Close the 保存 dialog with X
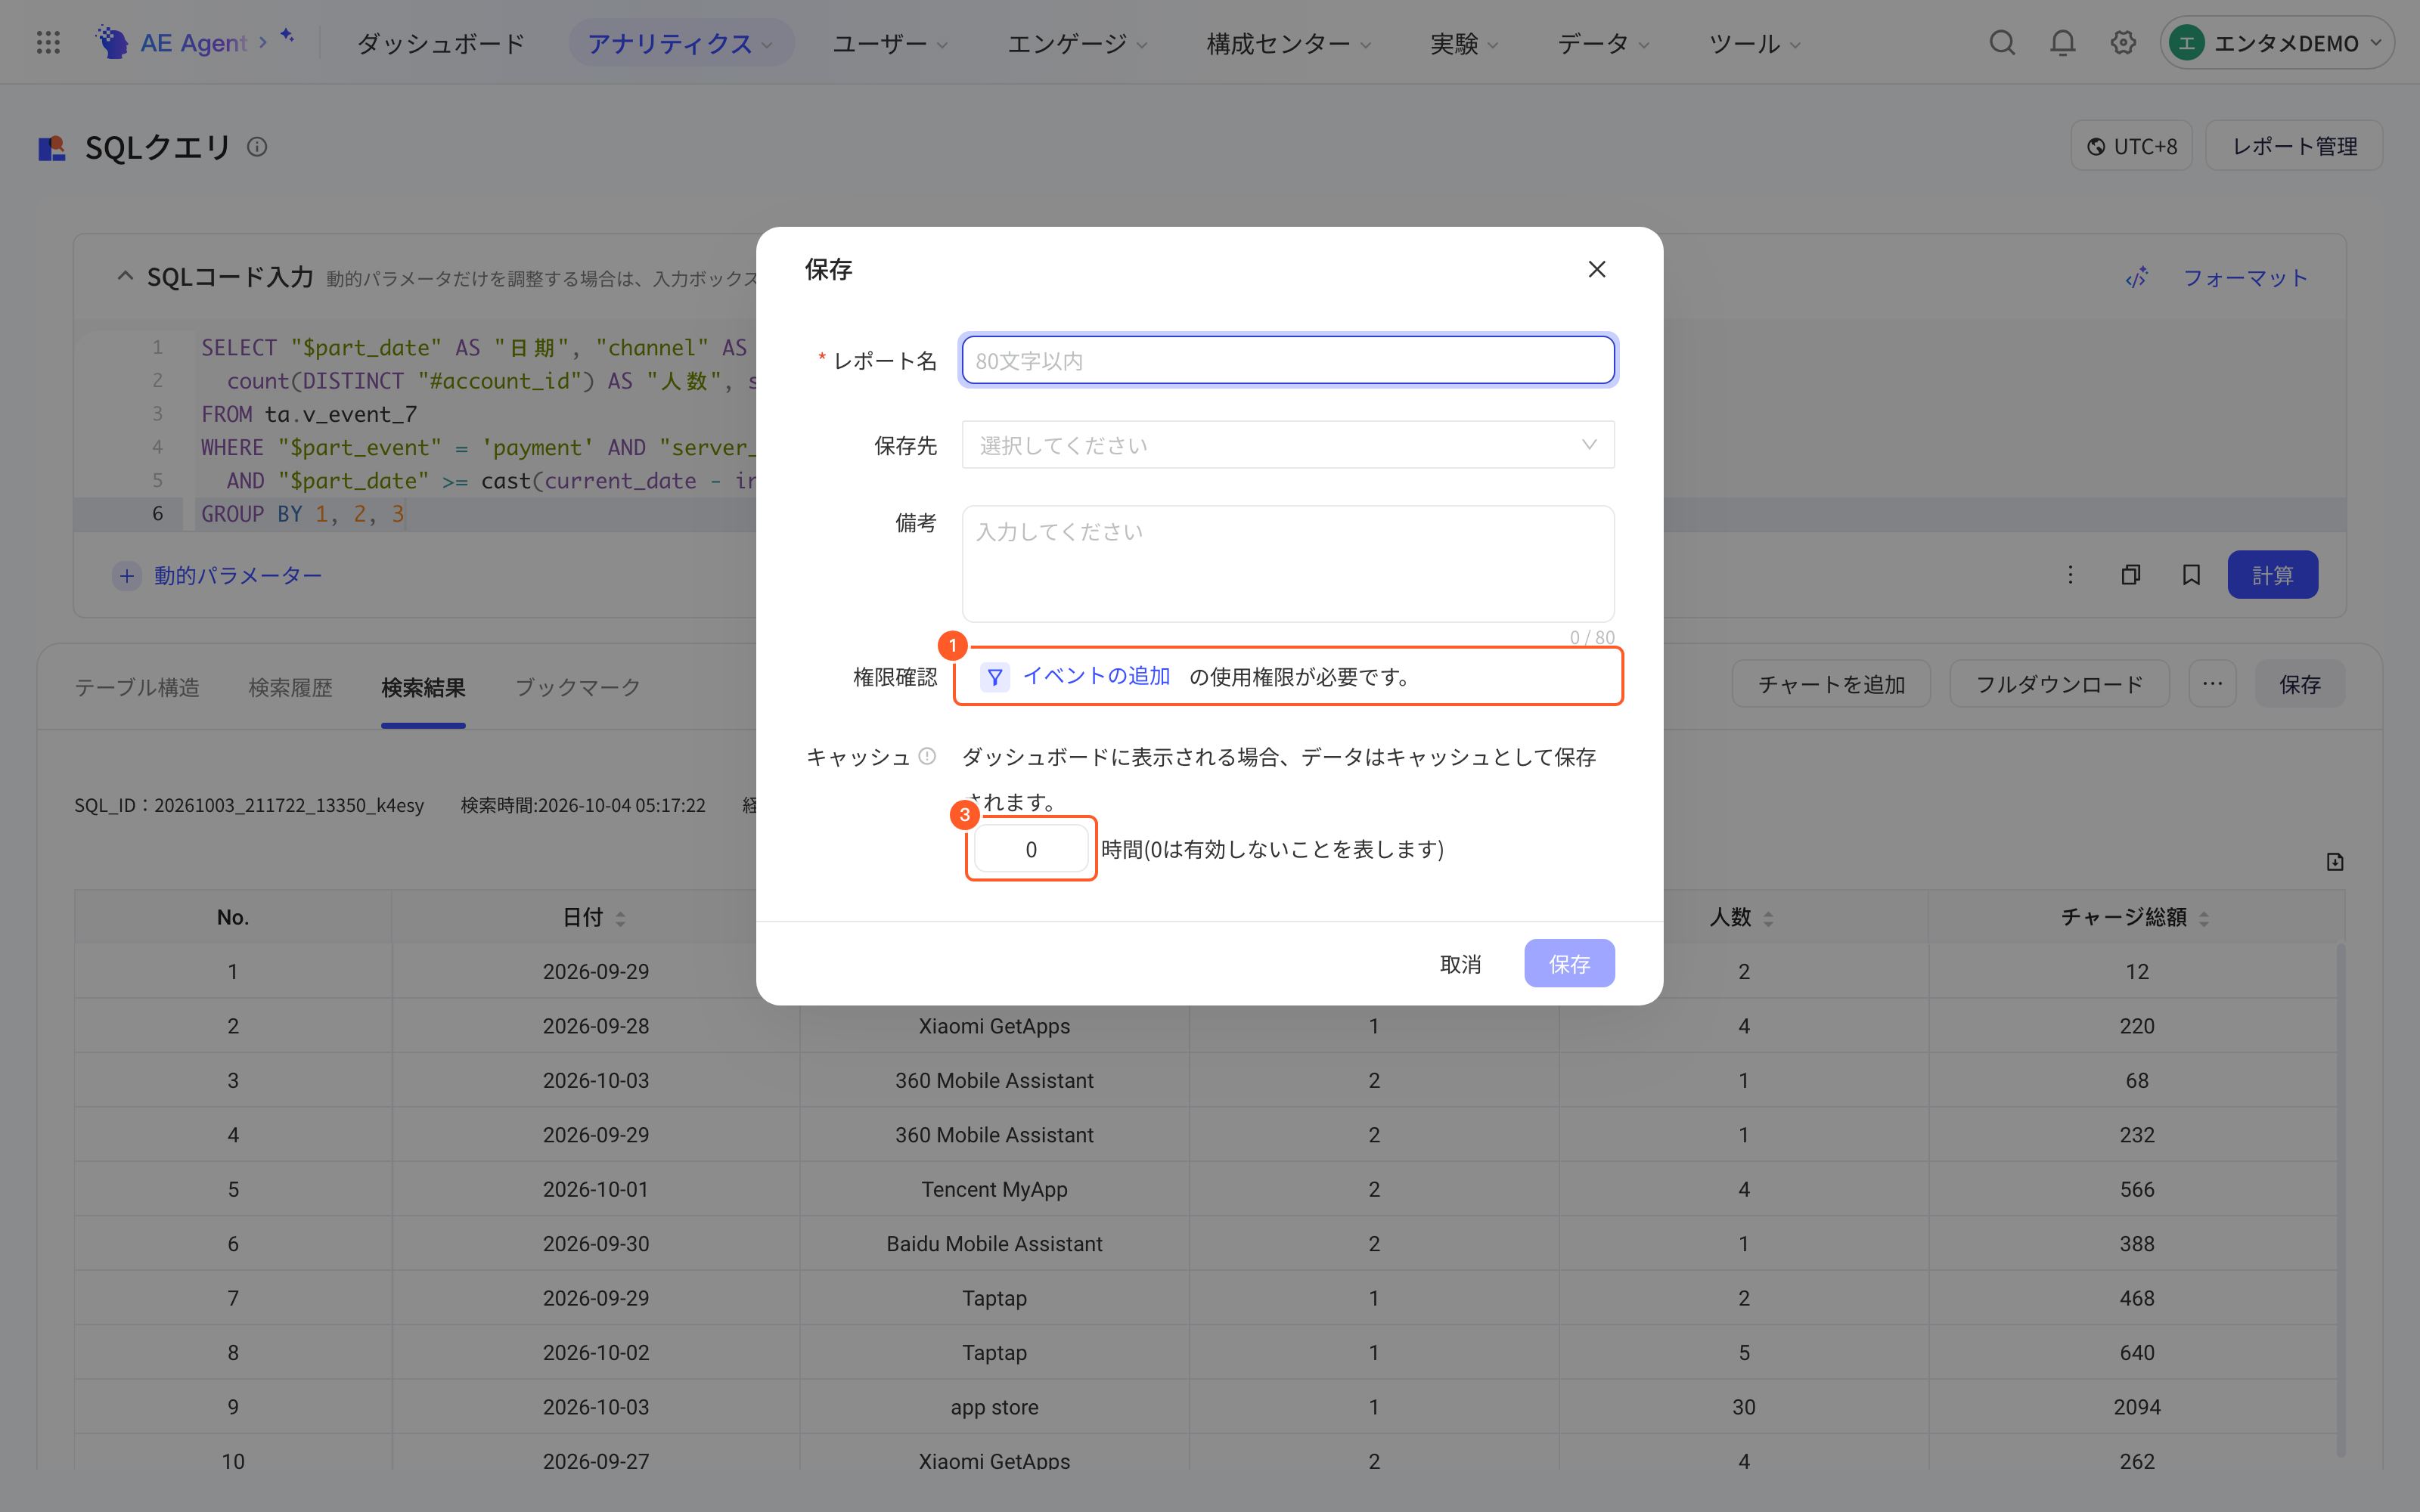 (1597, 269)
